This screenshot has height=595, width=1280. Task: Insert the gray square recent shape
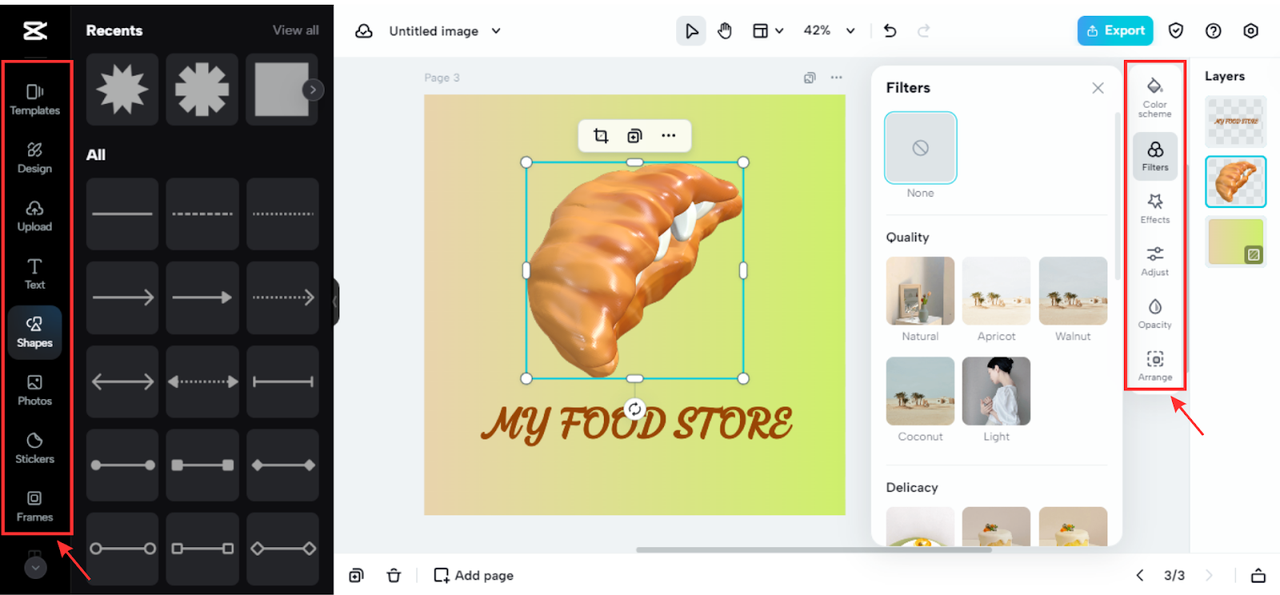click(282, 90)
